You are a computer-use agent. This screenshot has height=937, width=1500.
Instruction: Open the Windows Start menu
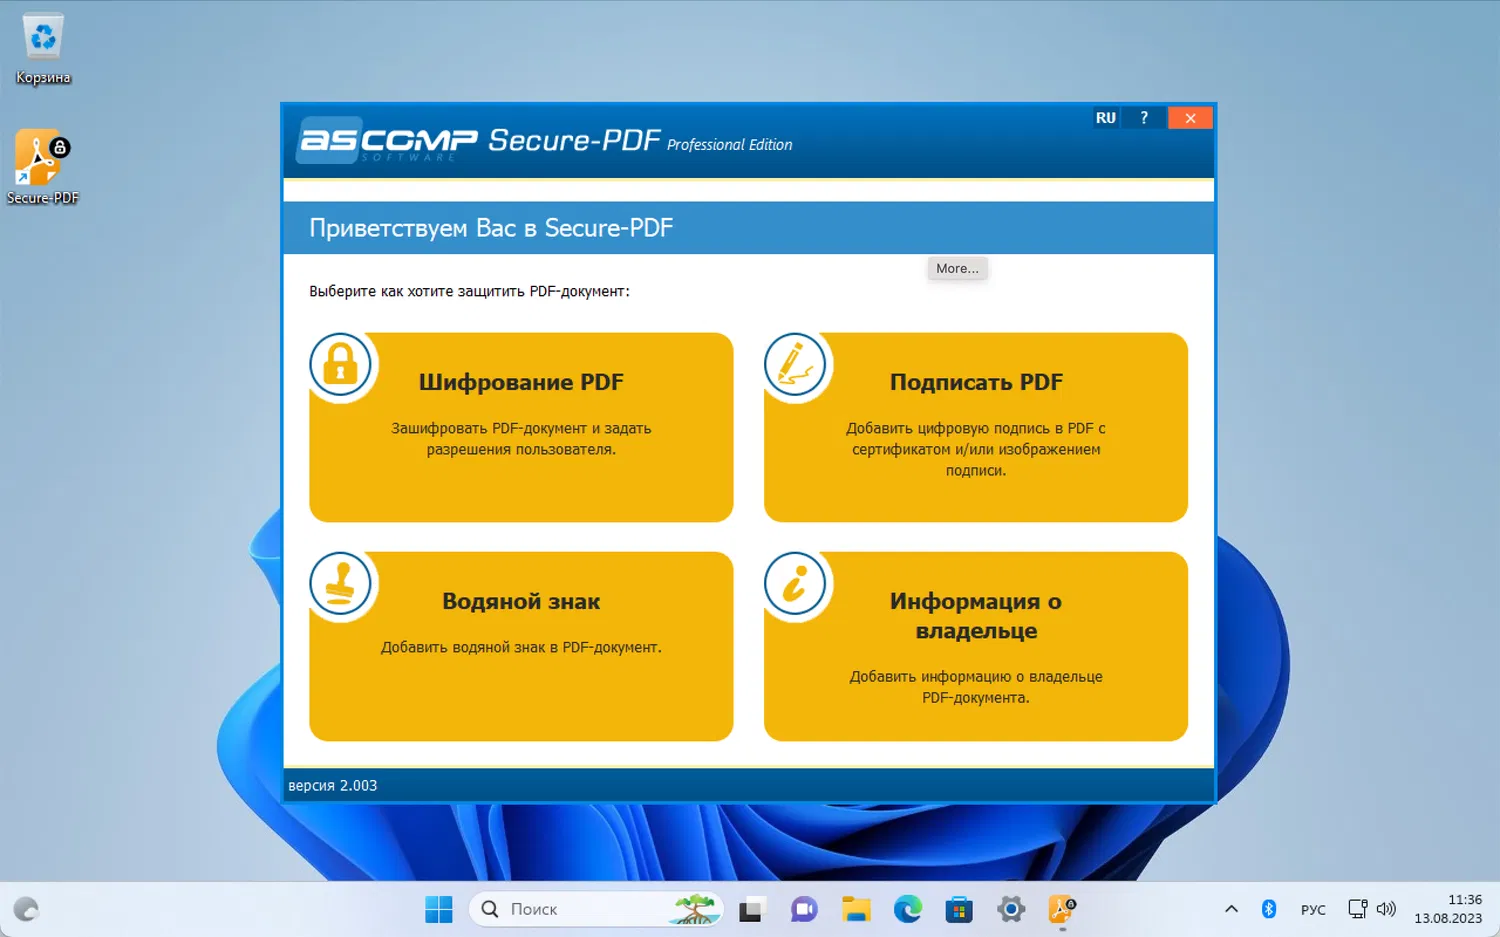click(438, 909)
